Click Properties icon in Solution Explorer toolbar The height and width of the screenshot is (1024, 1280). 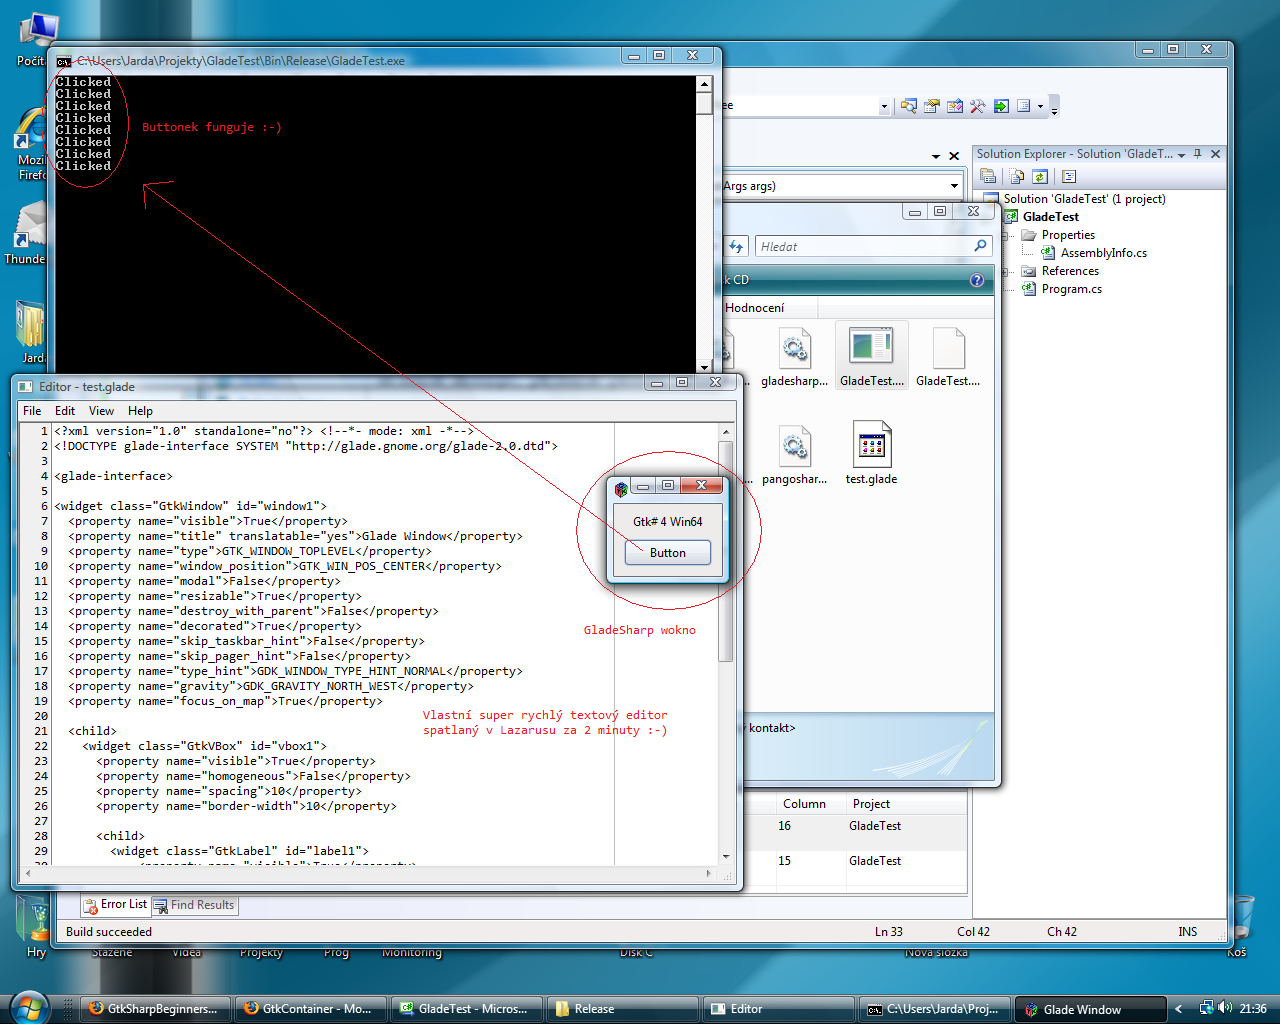988,176
